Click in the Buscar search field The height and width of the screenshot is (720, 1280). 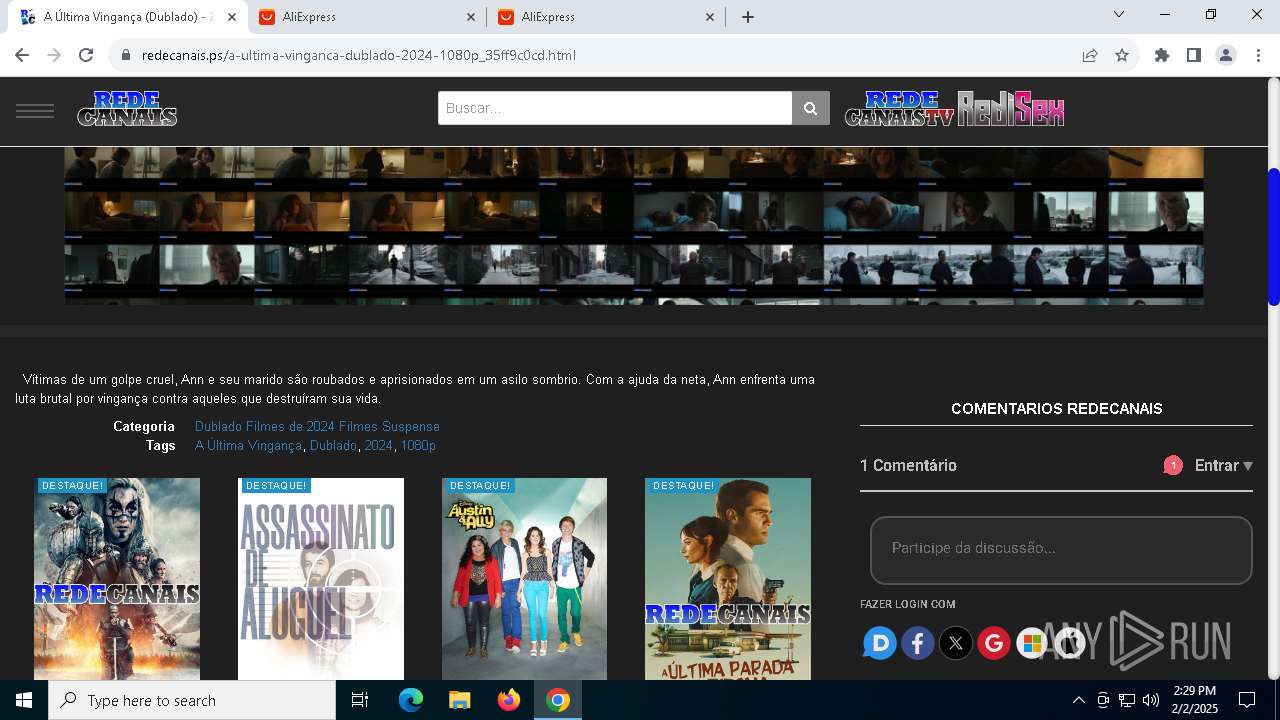pyautogui.click(x=615, y=108)
